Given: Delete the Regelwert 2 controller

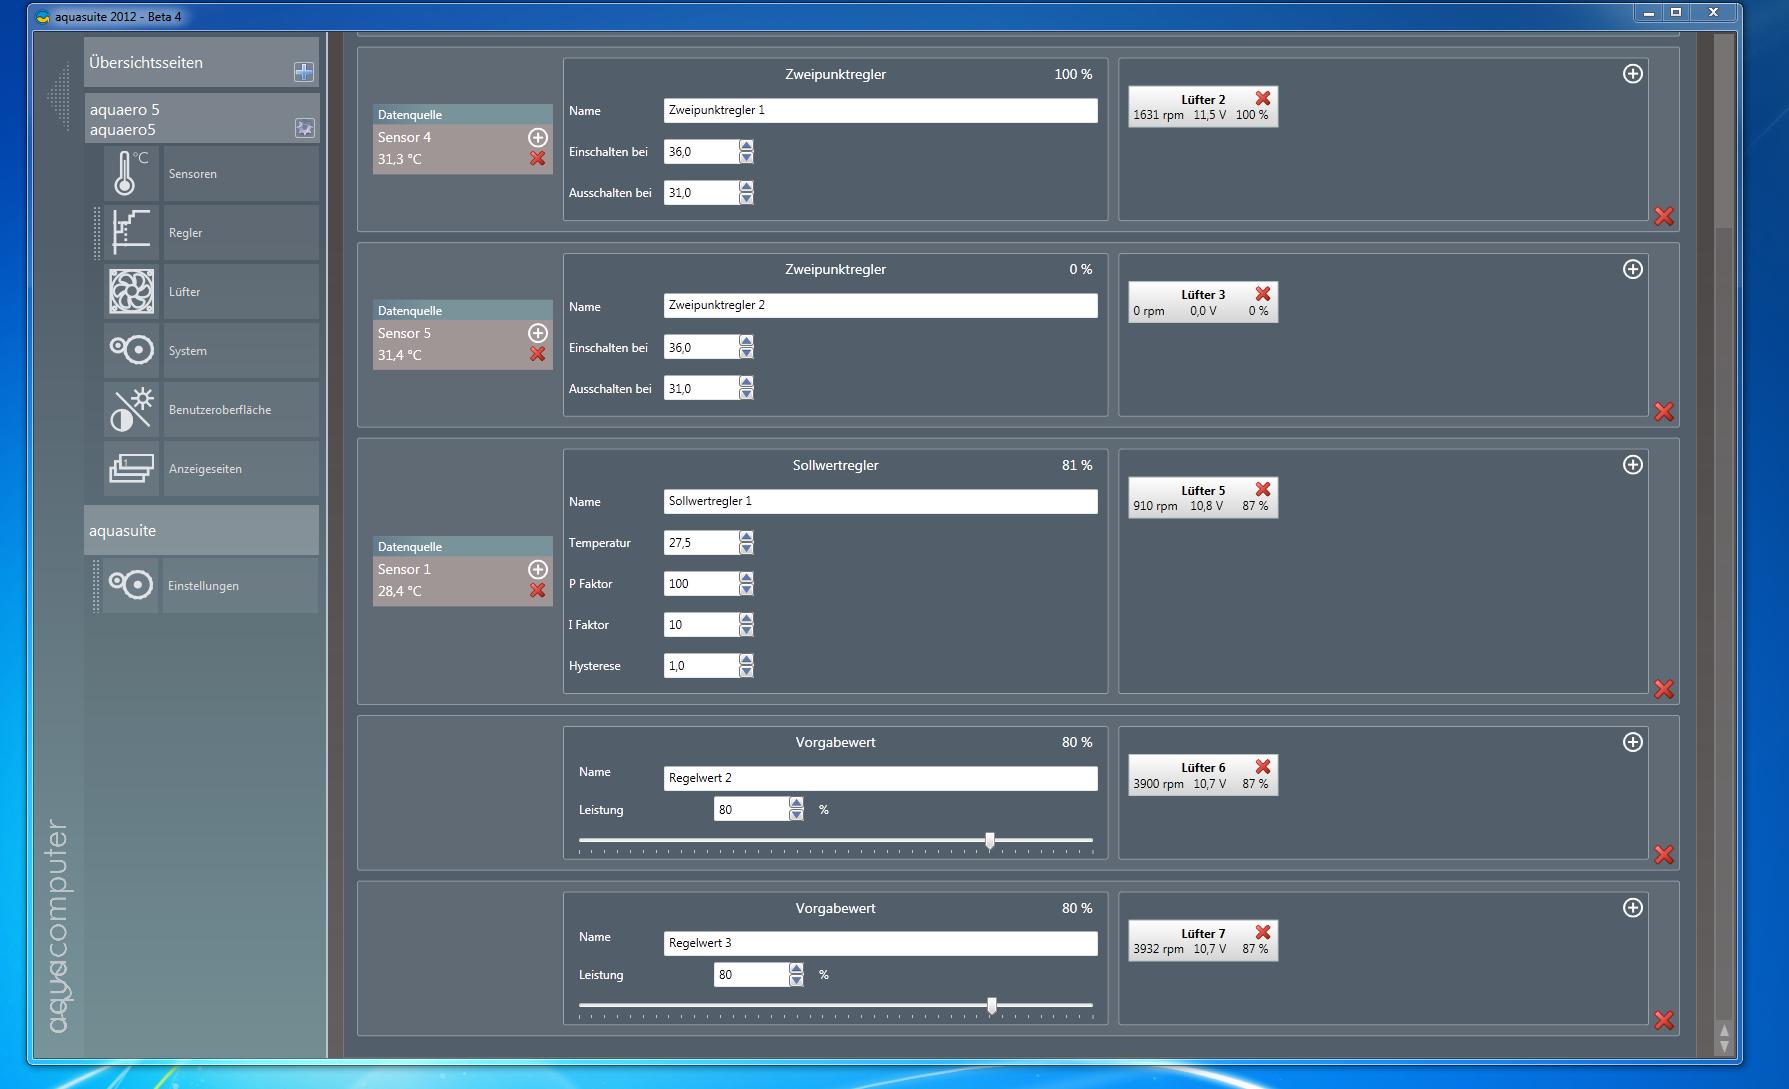Looking at the screenshot, I should pos(1664,855).
